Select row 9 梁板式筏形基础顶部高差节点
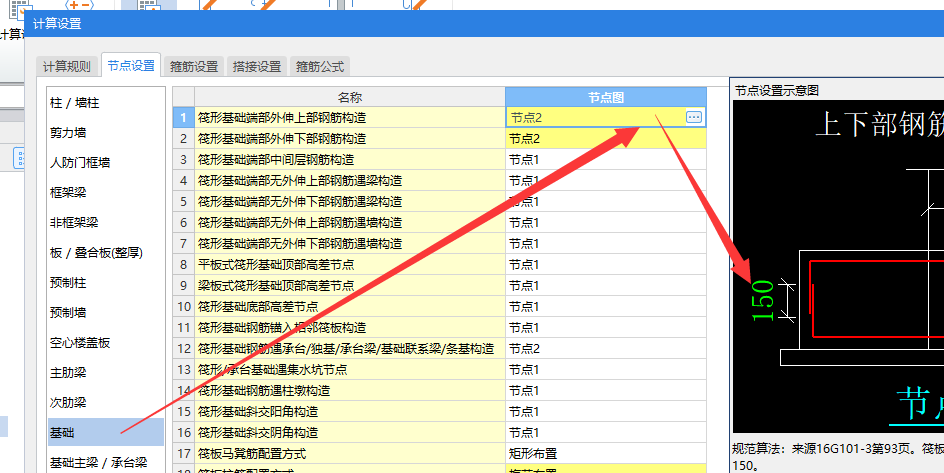This screenshot has height=473, width=944. (350, 285)
